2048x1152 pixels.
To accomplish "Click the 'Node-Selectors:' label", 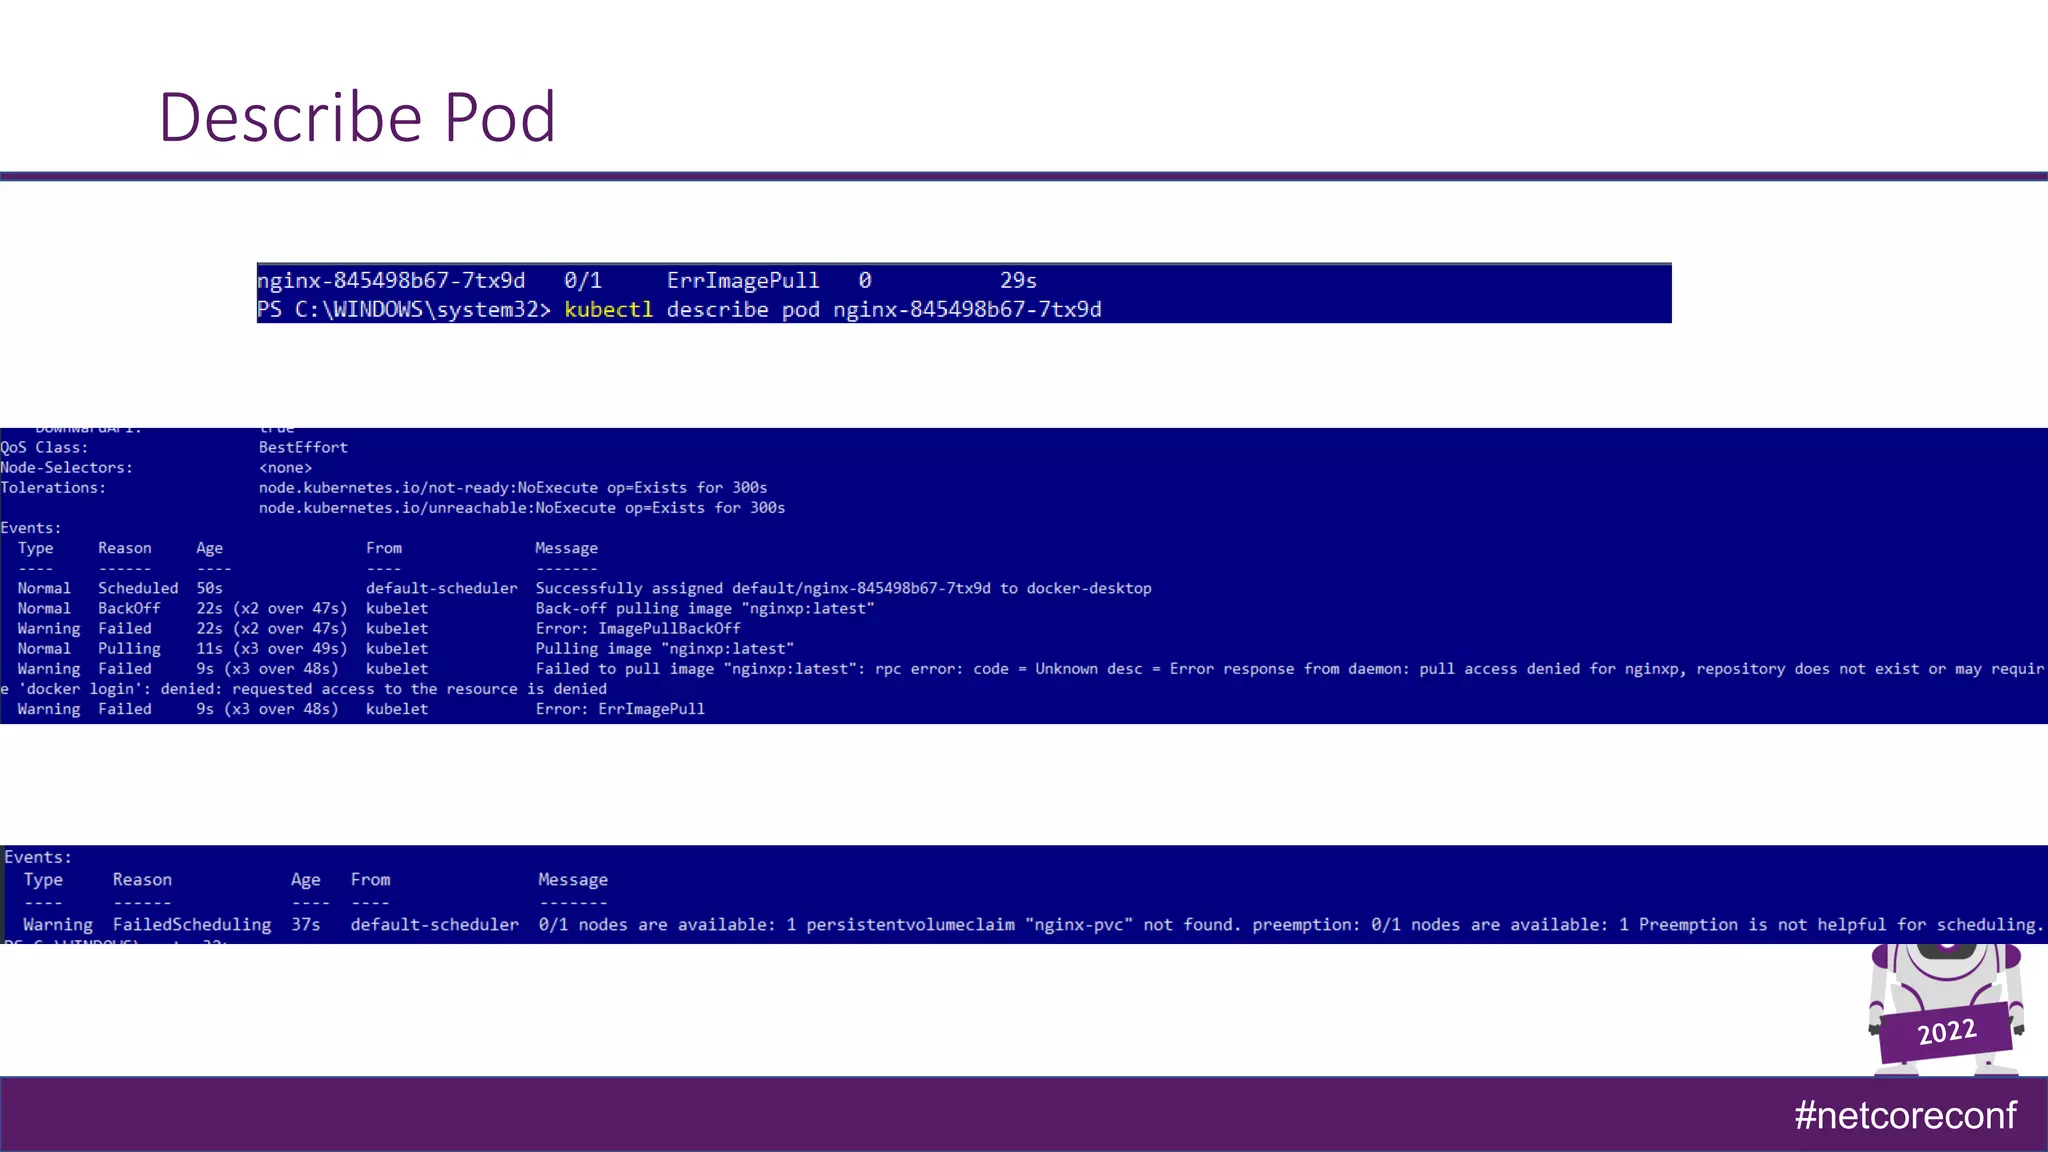I will click(x=66, y=468).
